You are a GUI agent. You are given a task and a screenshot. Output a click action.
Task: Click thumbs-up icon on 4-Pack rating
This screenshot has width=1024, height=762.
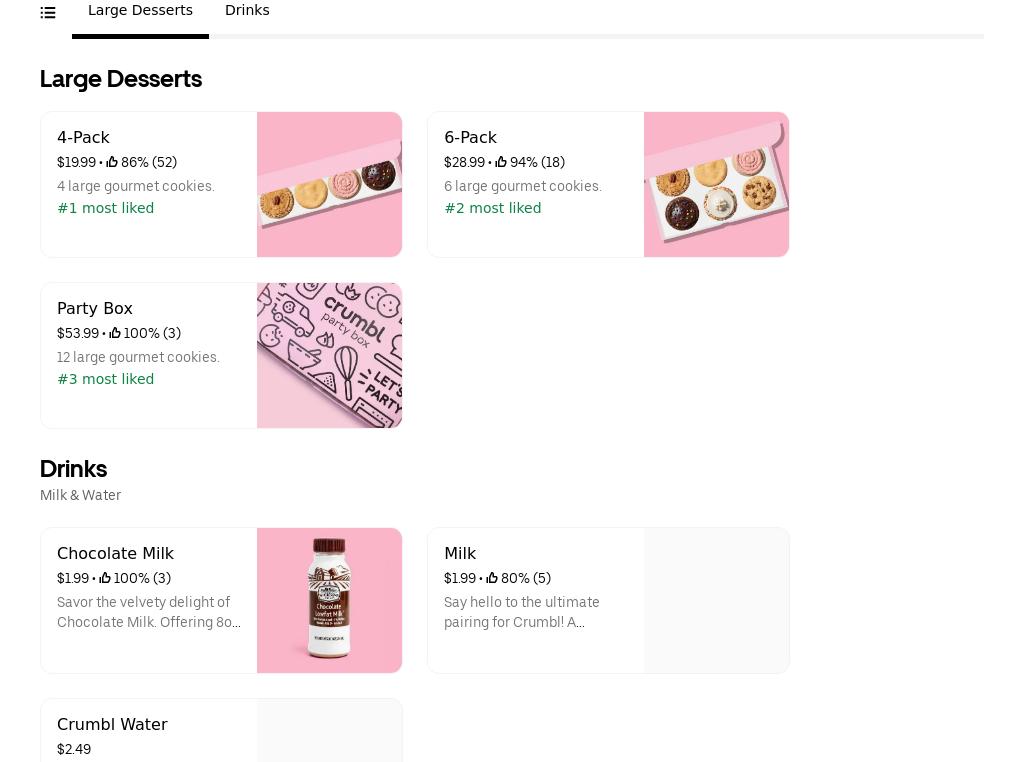click(112, 162)
